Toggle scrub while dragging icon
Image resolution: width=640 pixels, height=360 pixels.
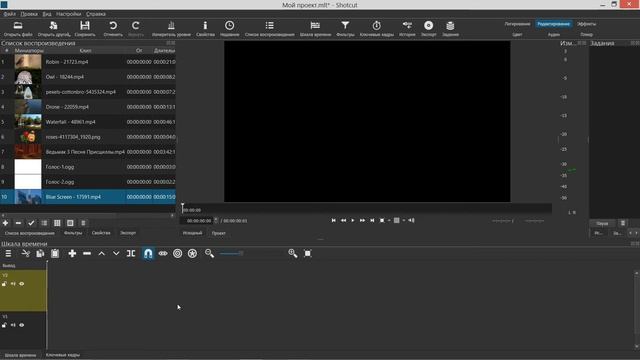coord(163,253)
